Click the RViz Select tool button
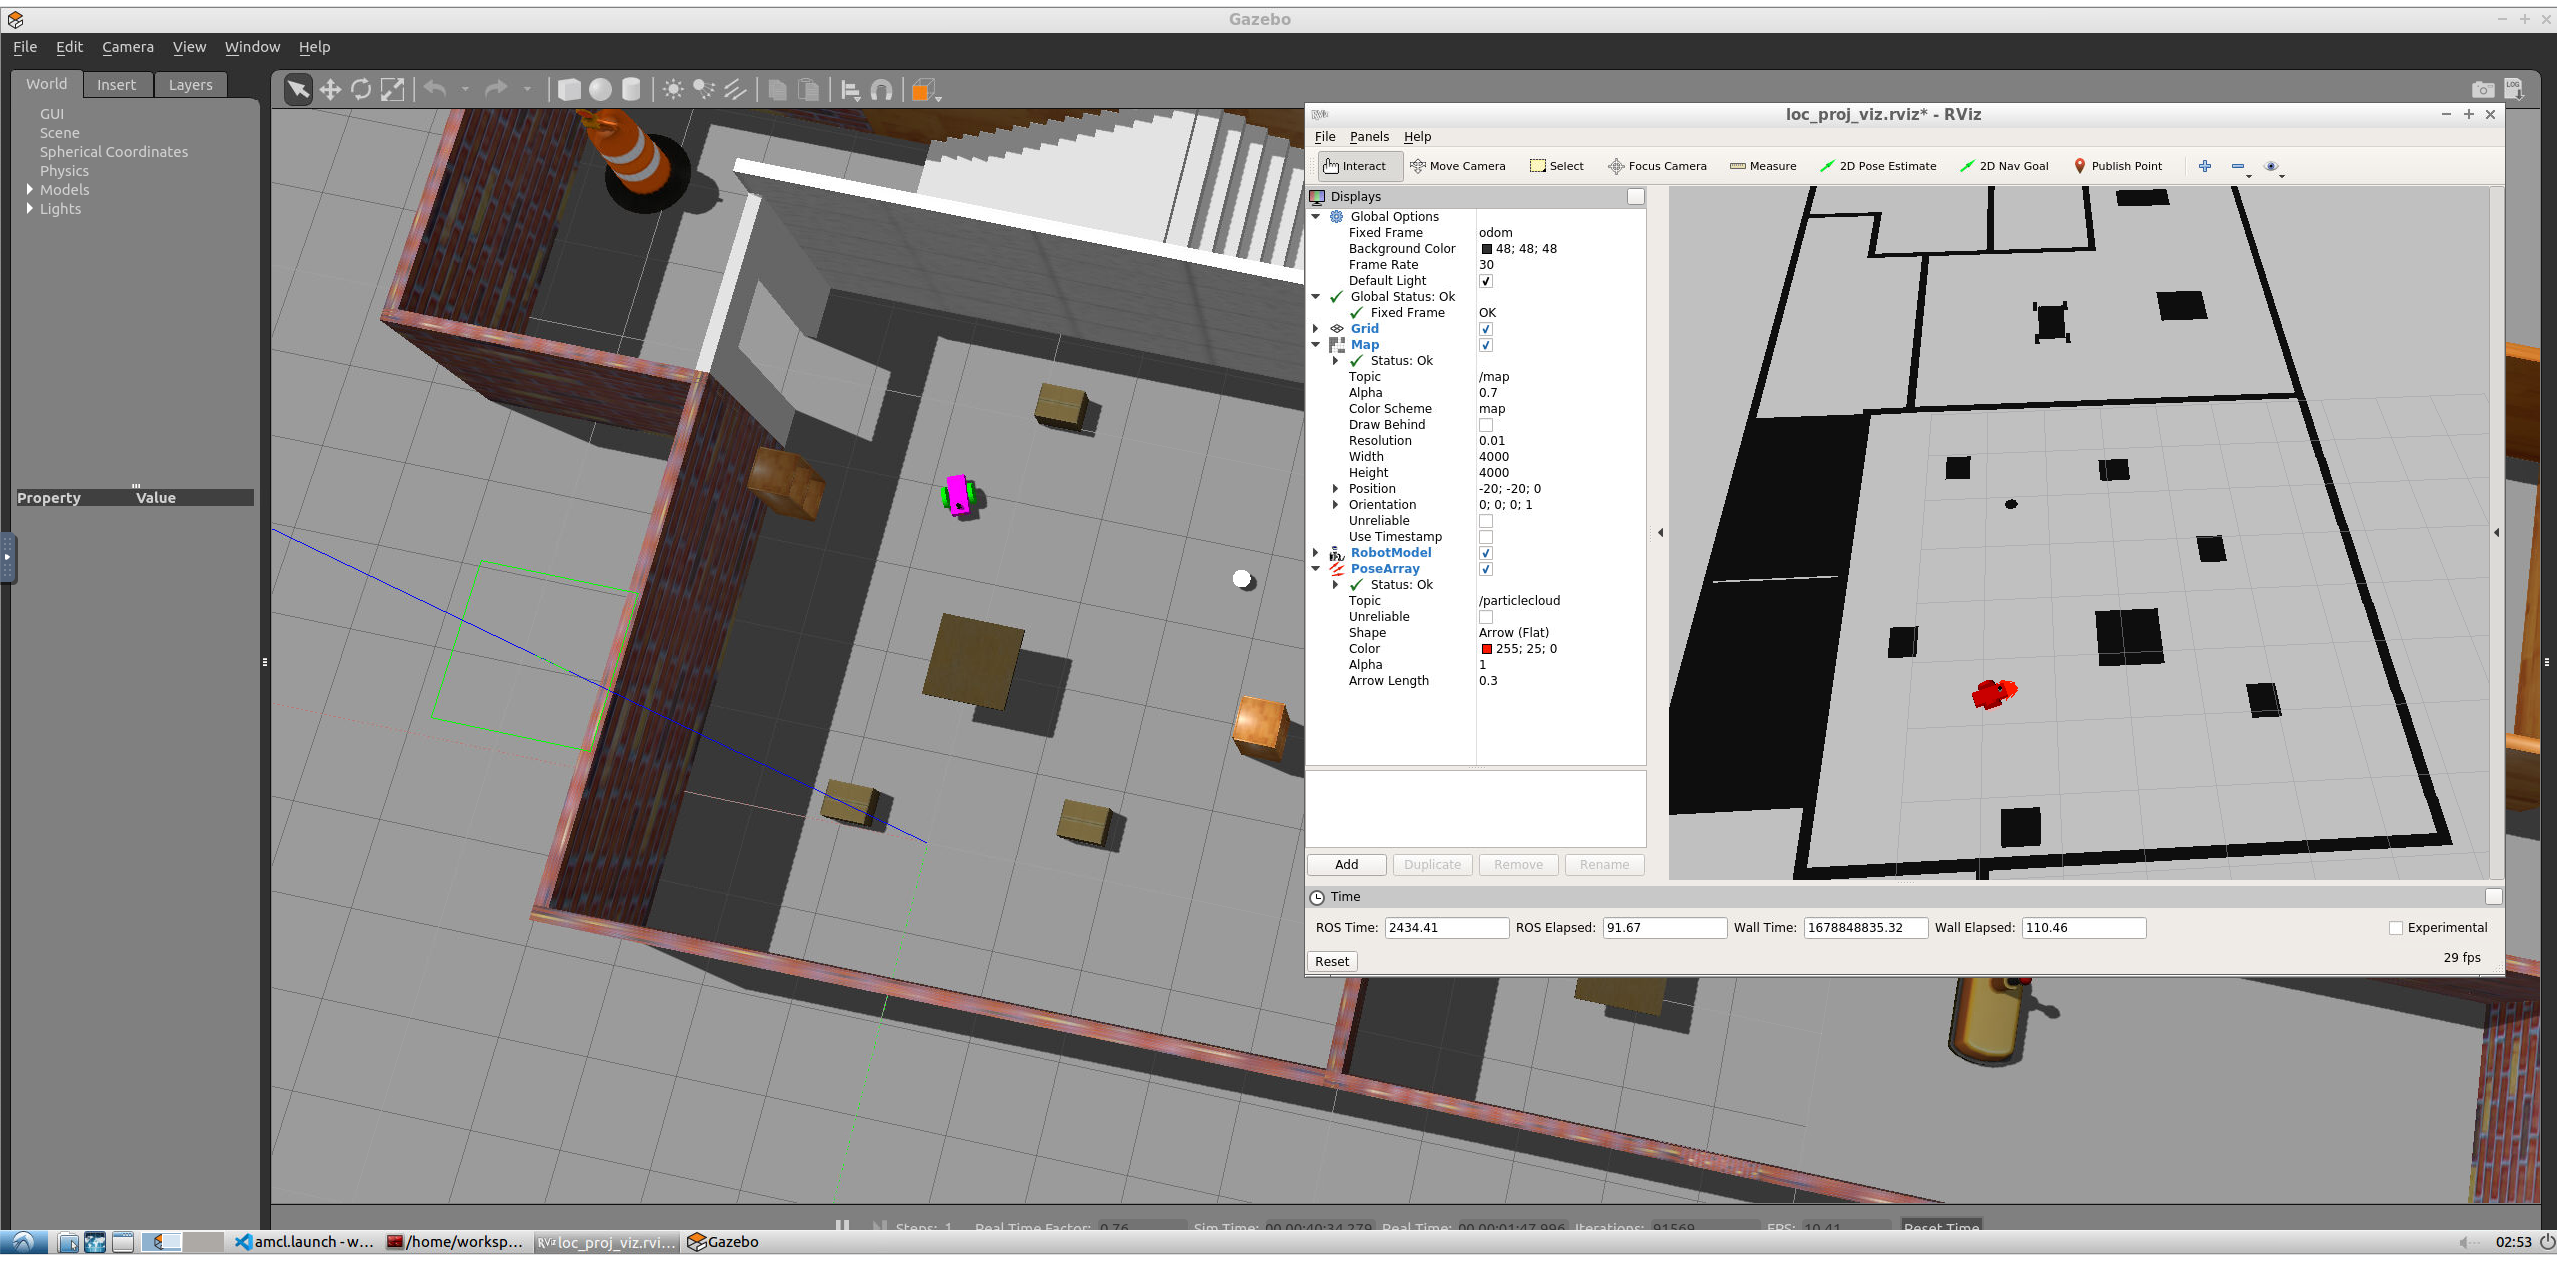This screenshot has width=2557, height=1261. pyautogui.click(x=1556, y=166)
